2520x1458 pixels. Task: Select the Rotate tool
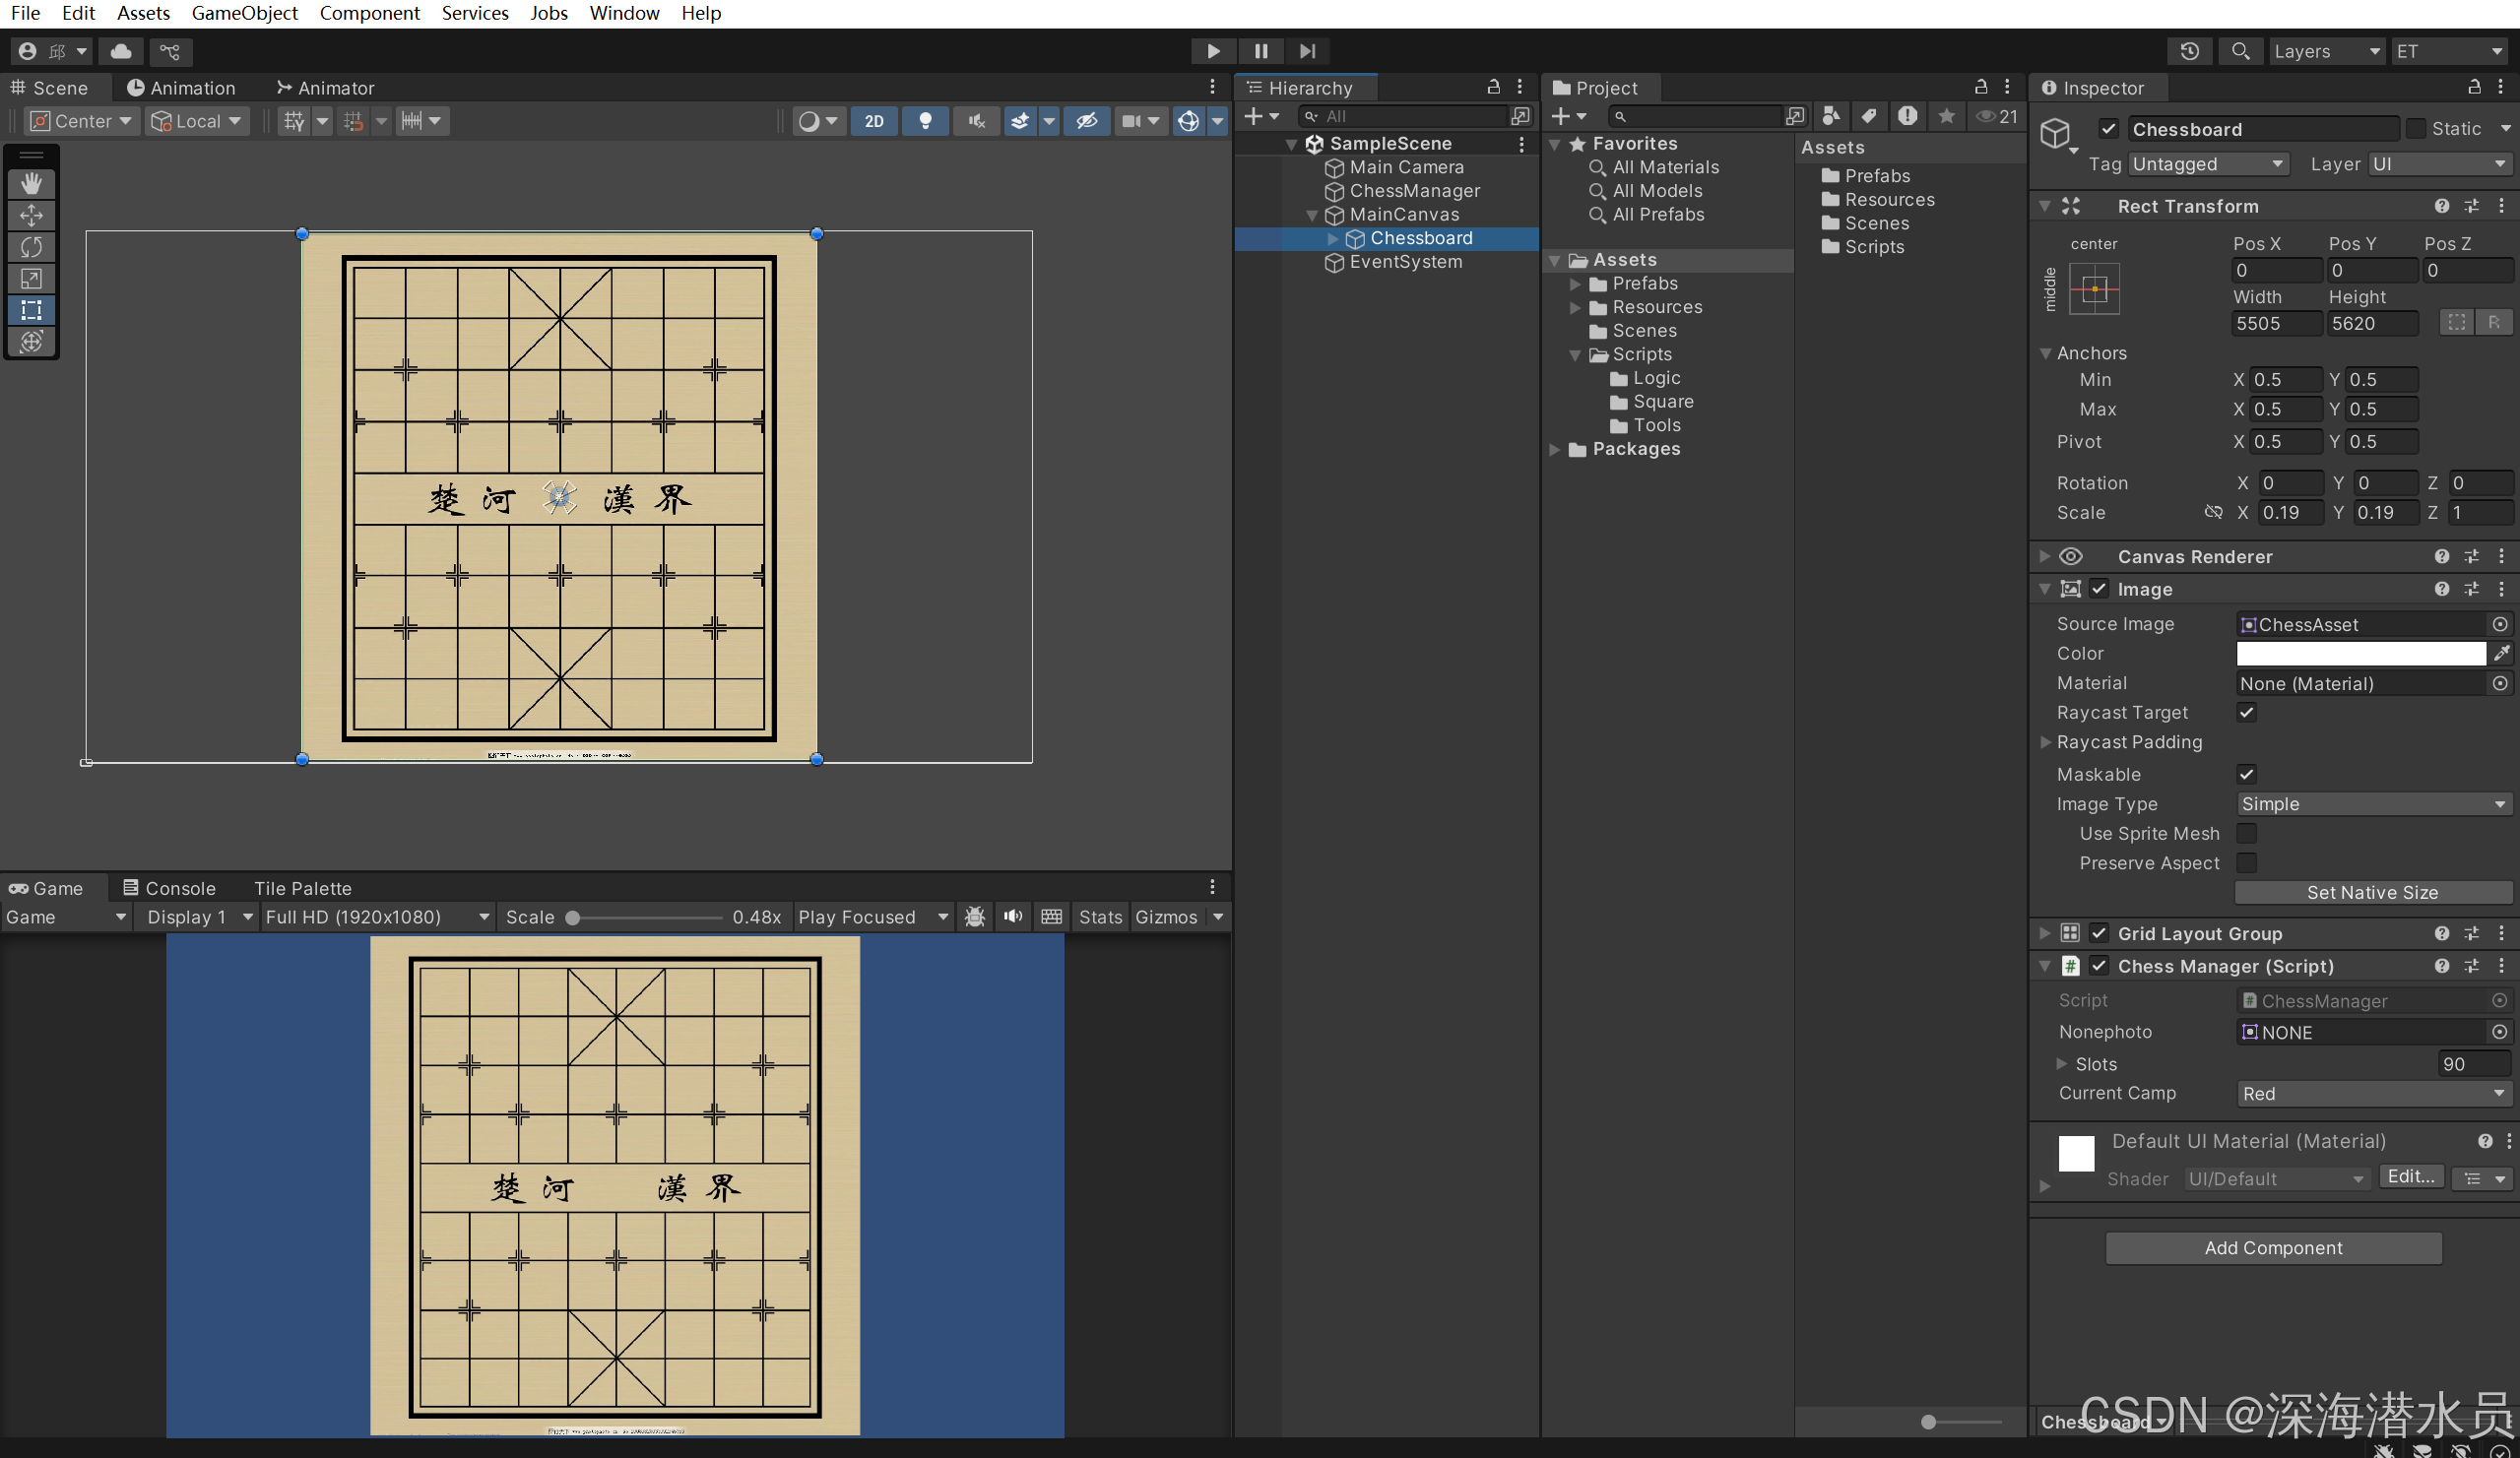pyautogui.click(x=31, y=247)
